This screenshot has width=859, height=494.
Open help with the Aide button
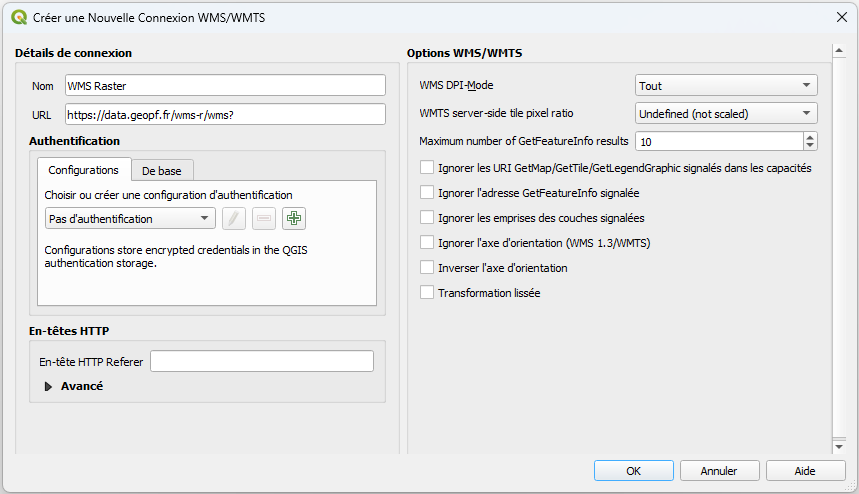click(805, 471)
